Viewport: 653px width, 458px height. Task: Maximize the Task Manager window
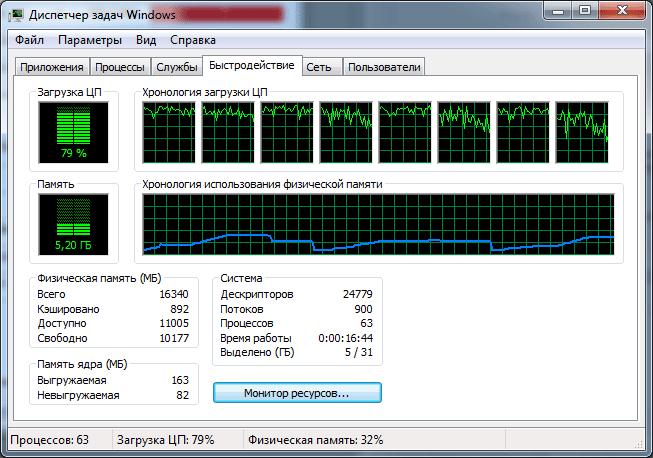(585, 10)
